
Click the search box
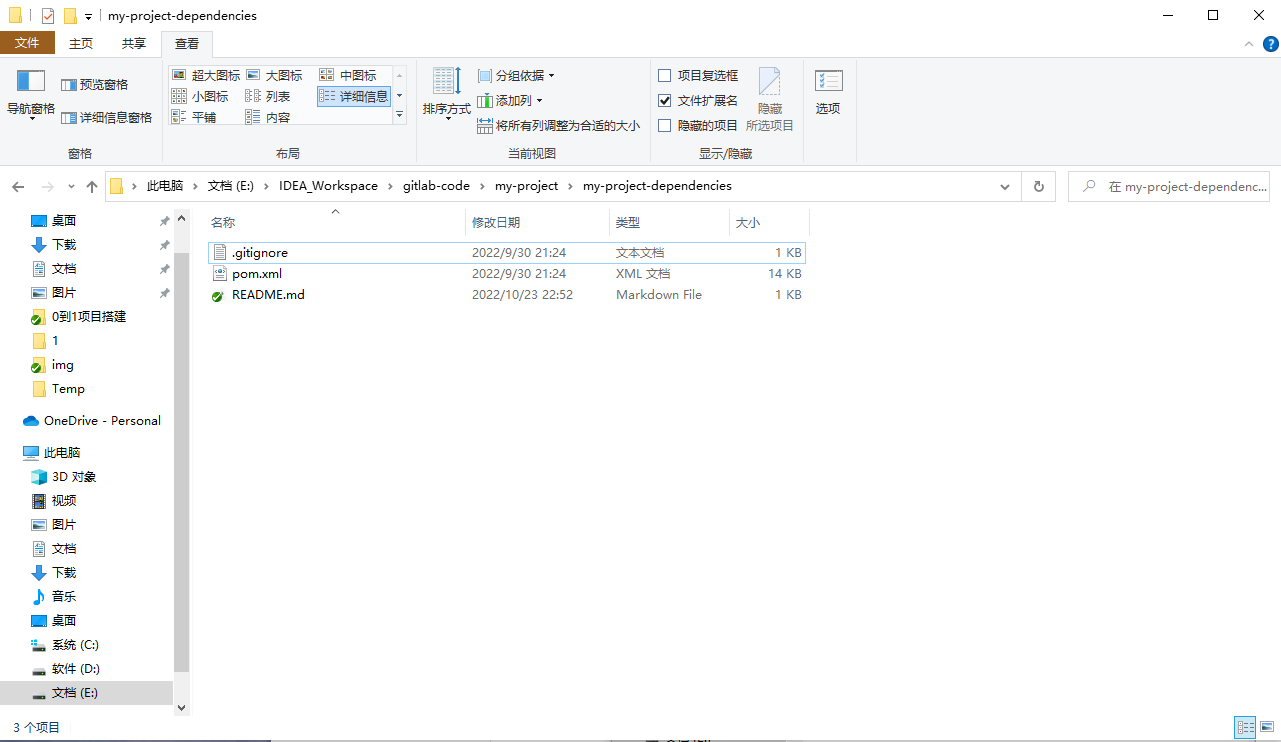click(x=1170, y=186)
